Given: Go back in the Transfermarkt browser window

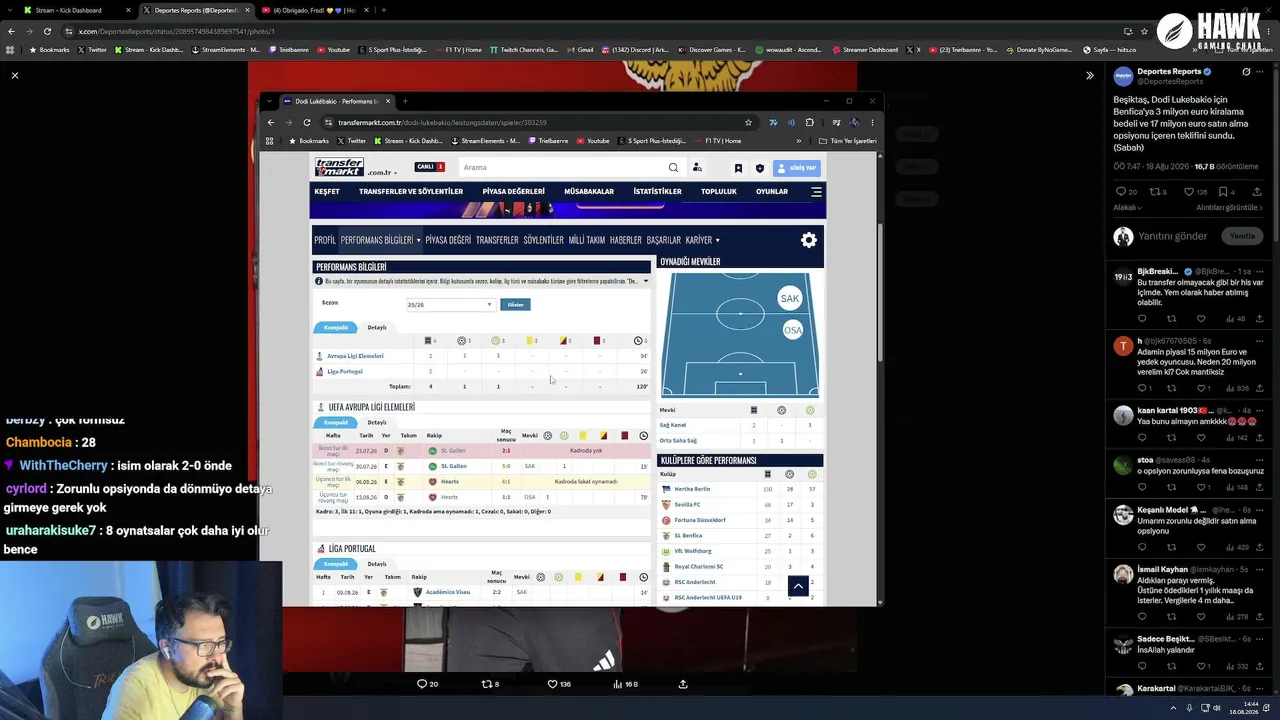Looking at the screenshot, I should click(270, 123).
